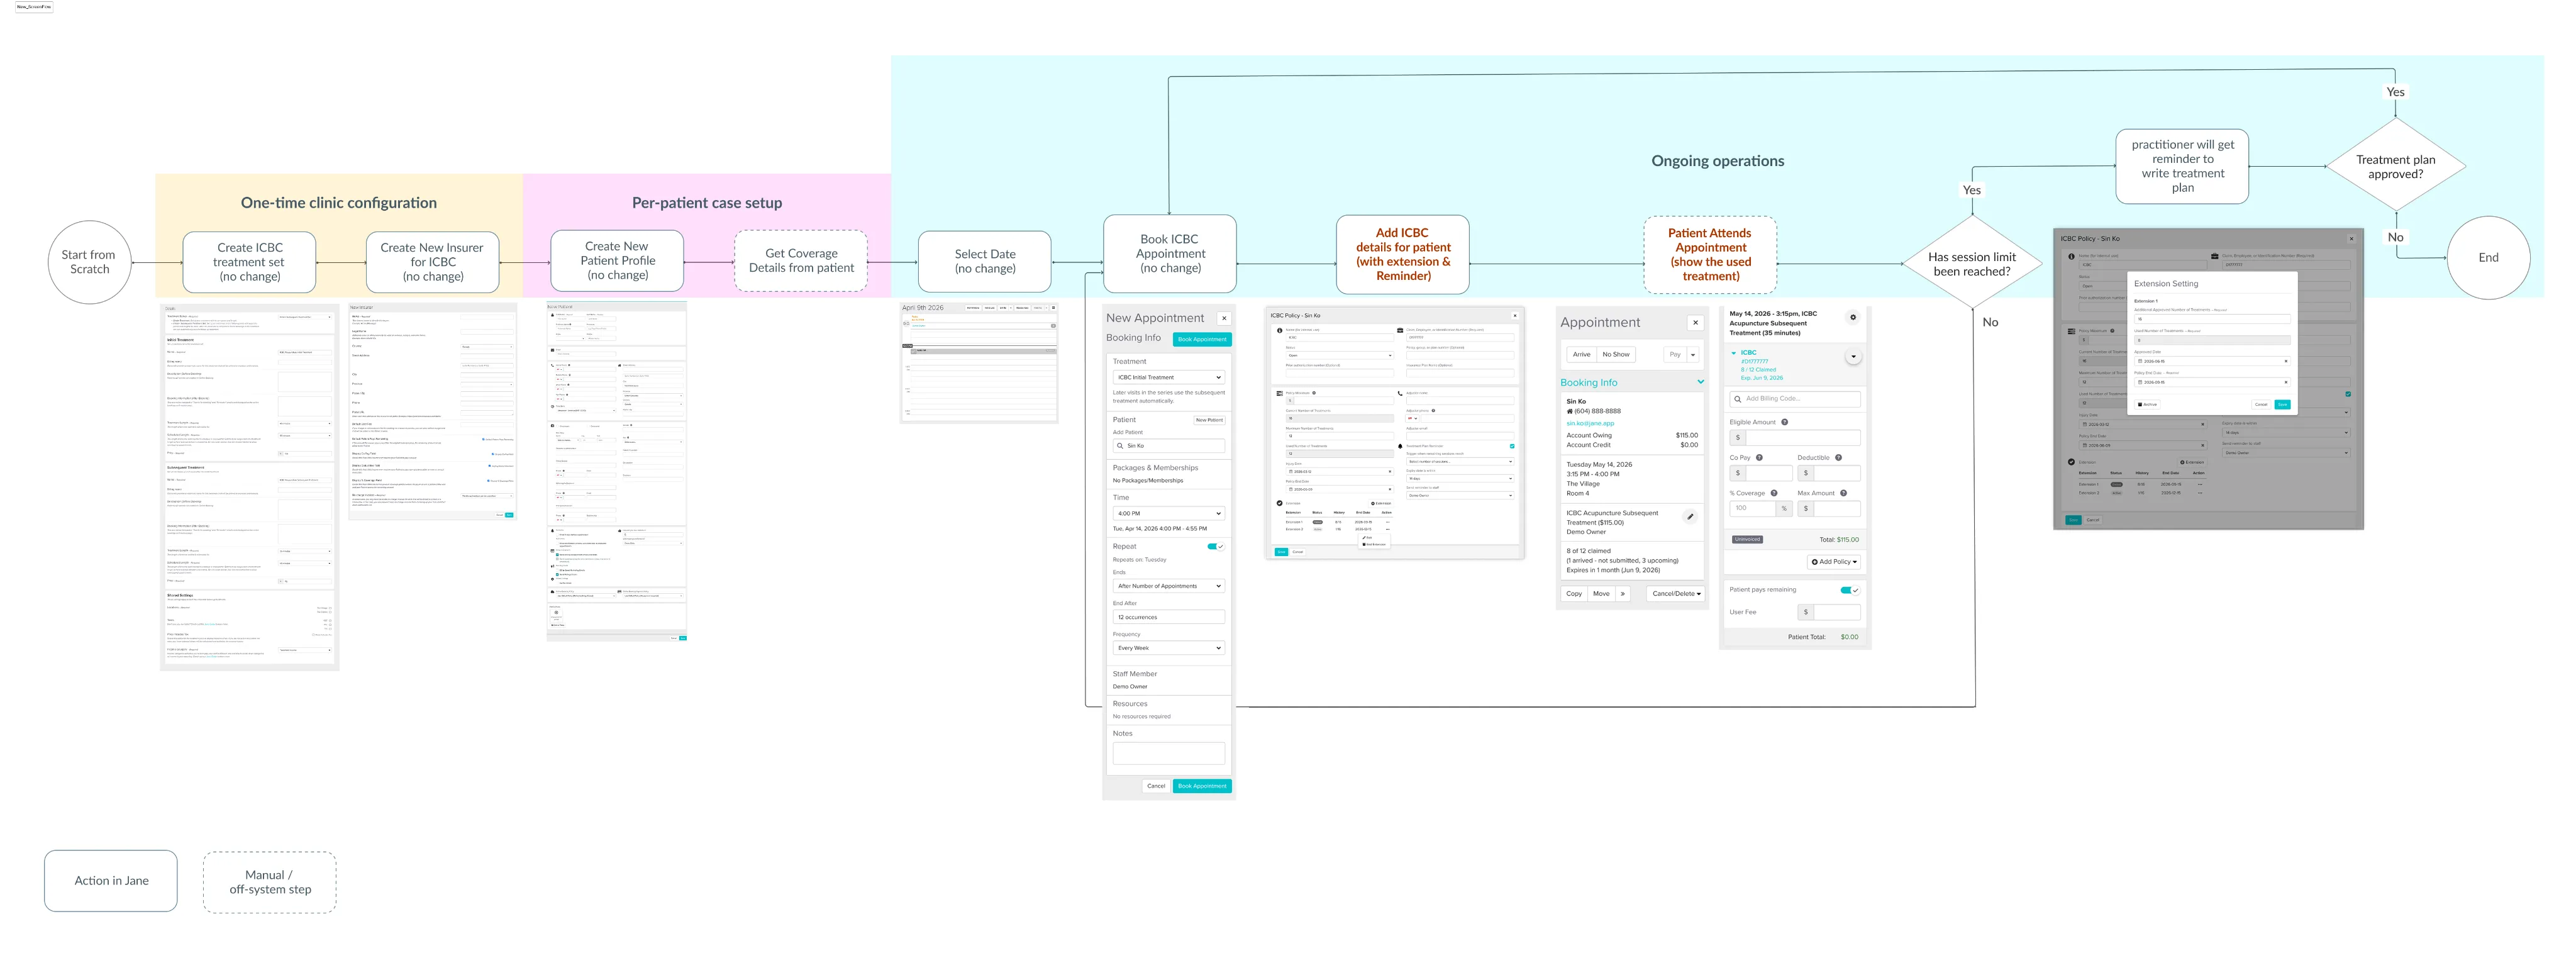Close the New Appointment panel with X
The image size is (2576, 970).
pyautogui.click(x=1224, y=318)
